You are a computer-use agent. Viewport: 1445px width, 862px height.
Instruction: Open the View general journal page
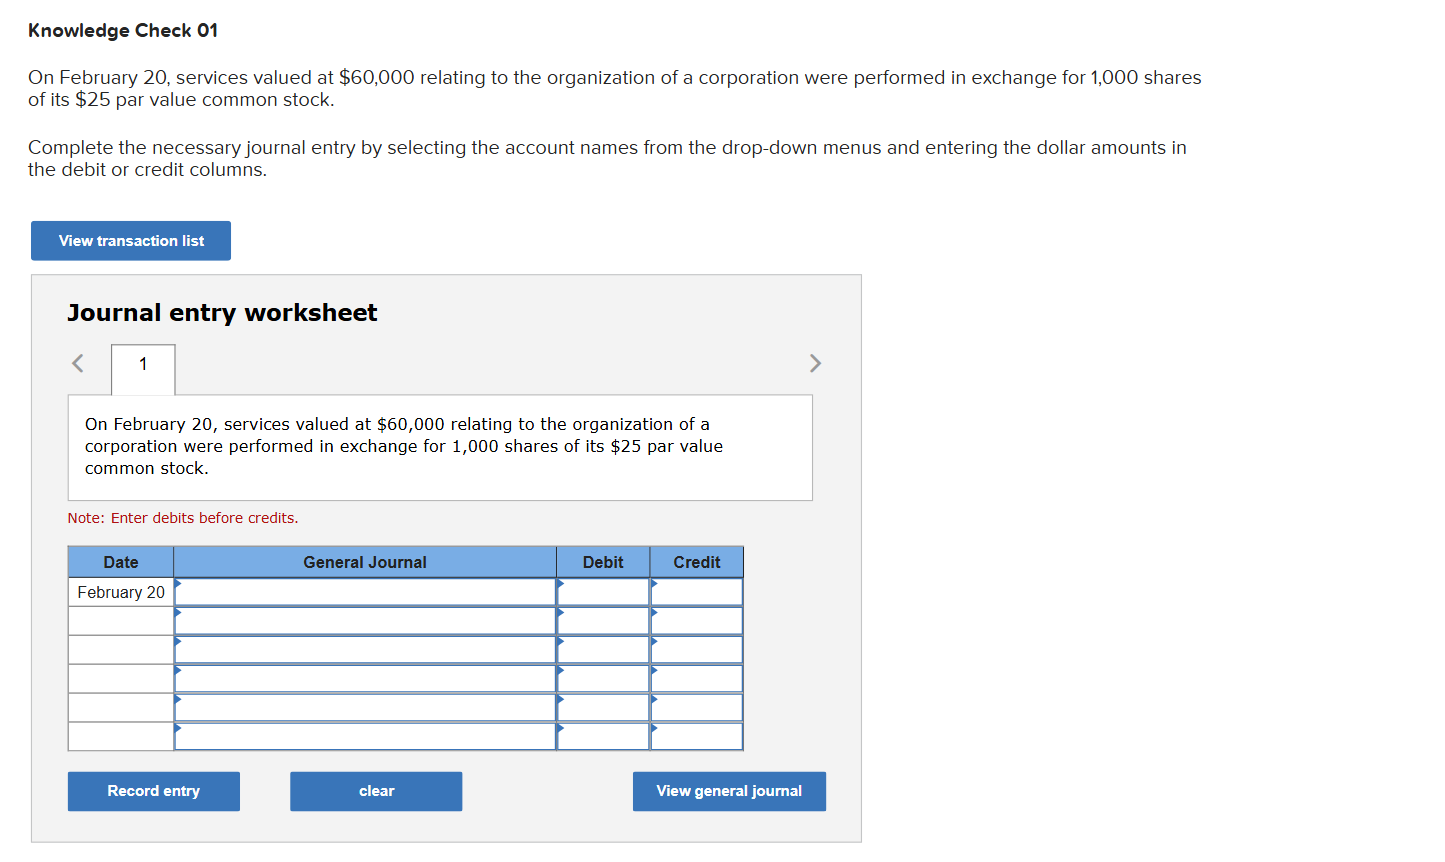[729, 791]
